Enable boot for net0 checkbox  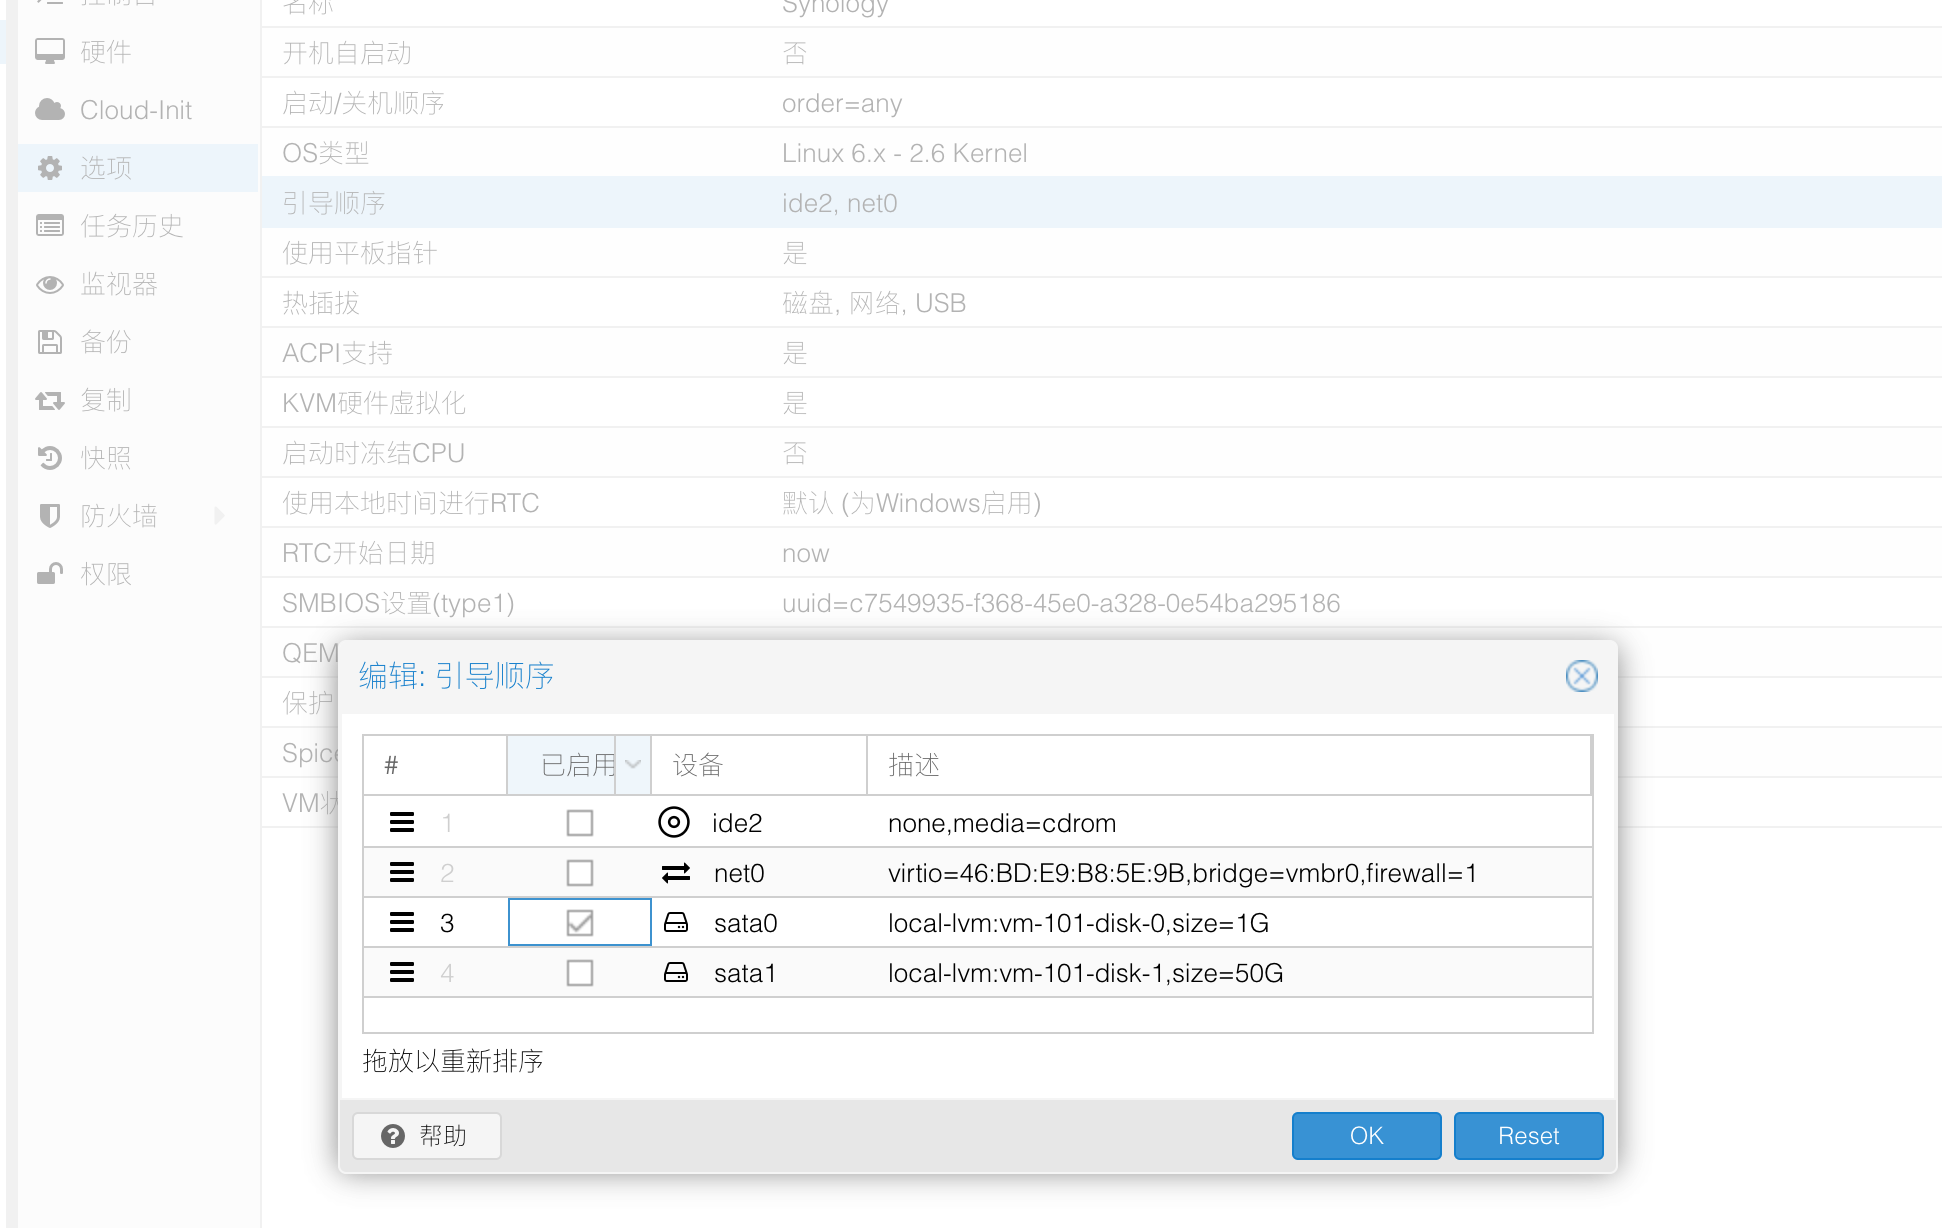pos(580,873)
